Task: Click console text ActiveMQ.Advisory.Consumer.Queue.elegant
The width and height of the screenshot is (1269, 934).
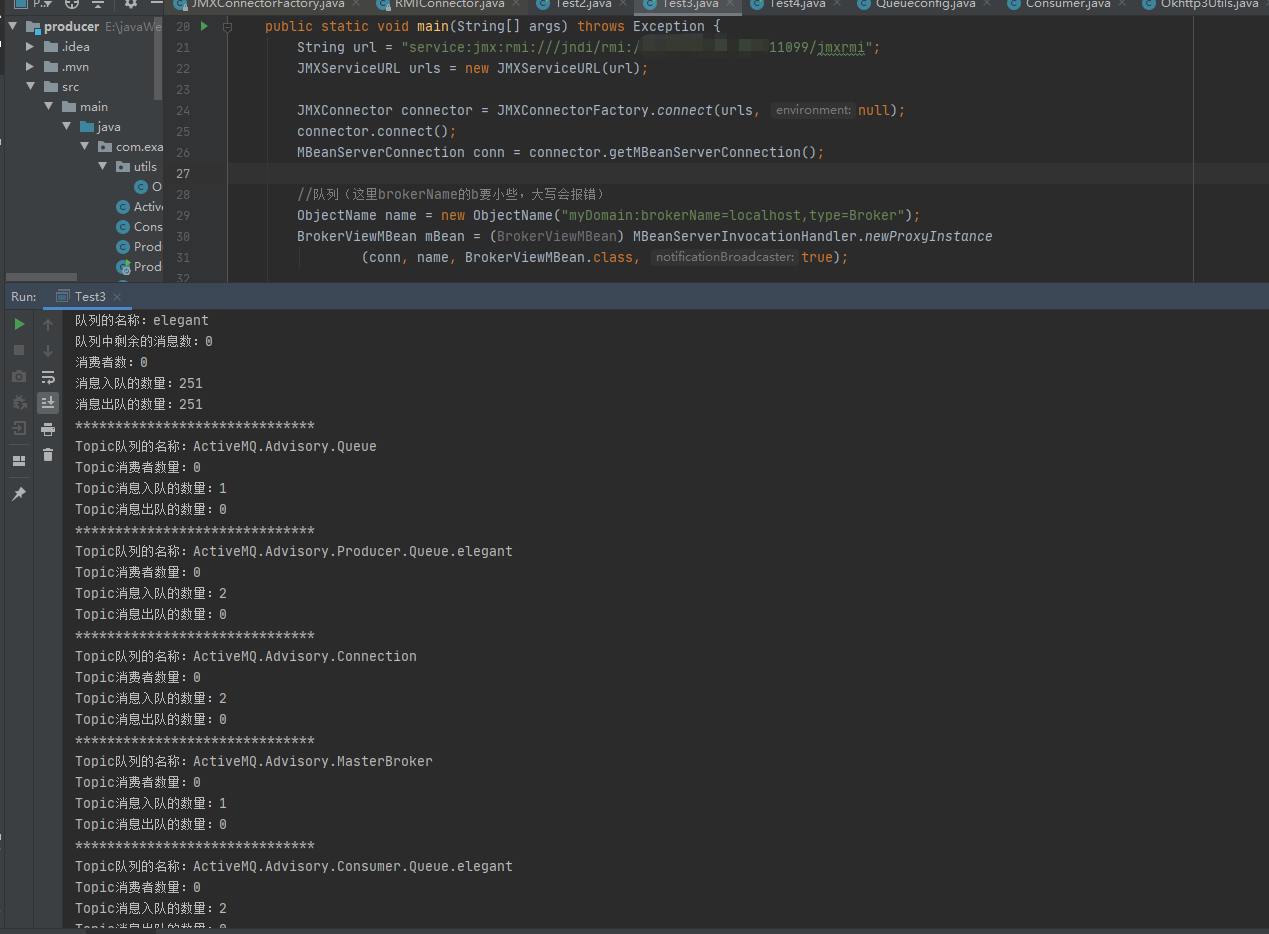Action: [x=353, y=866]
